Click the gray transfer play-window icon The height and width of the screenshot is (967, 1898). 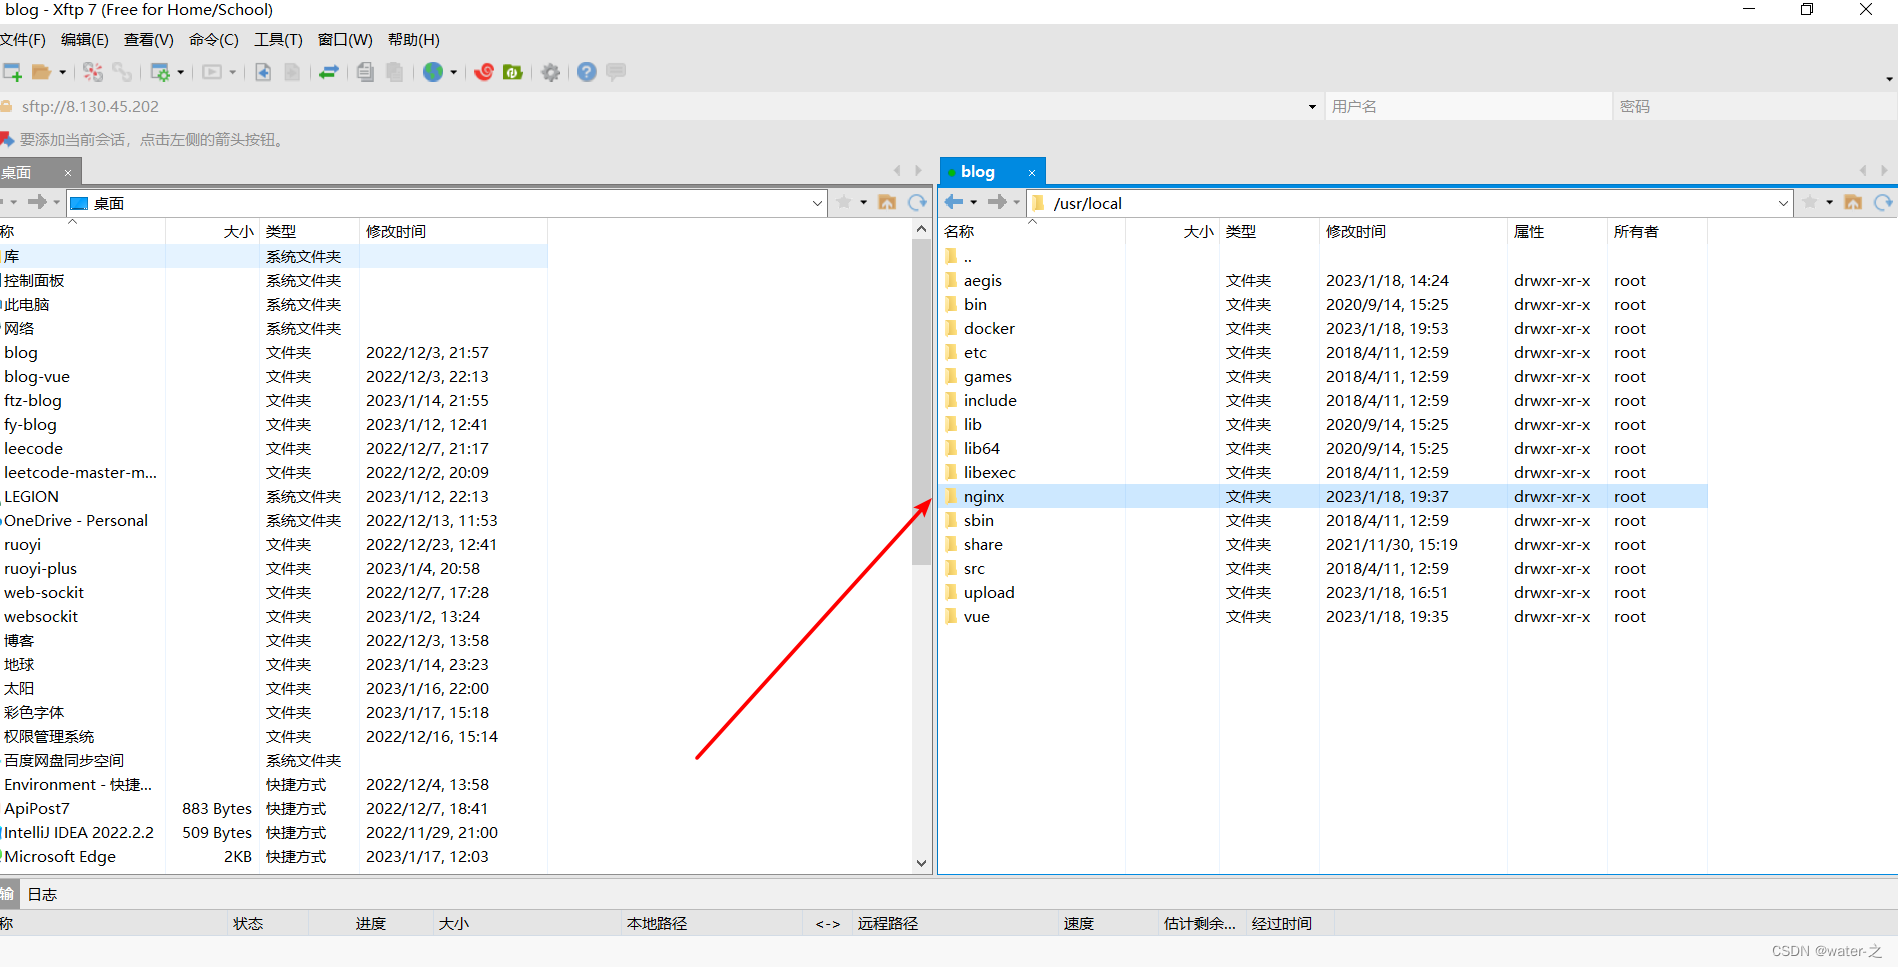click(212, 72)
